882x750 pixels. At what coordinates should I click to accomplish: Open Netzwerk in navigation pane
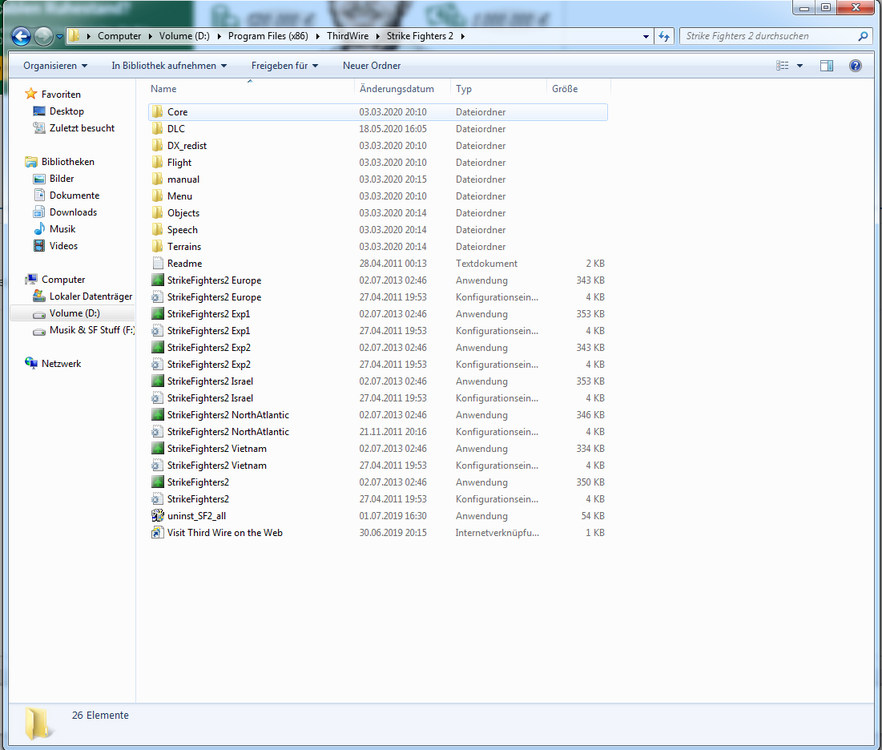pos(61,364)
